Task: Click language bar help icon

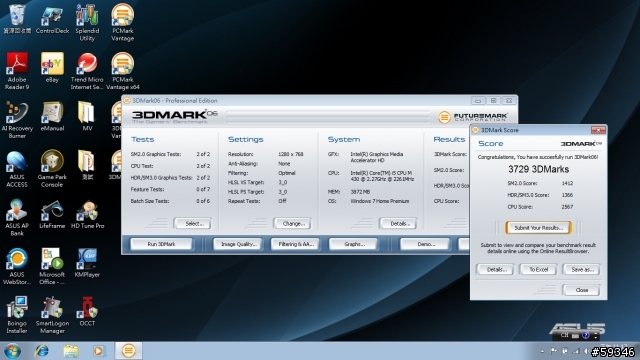Action: 586,335
